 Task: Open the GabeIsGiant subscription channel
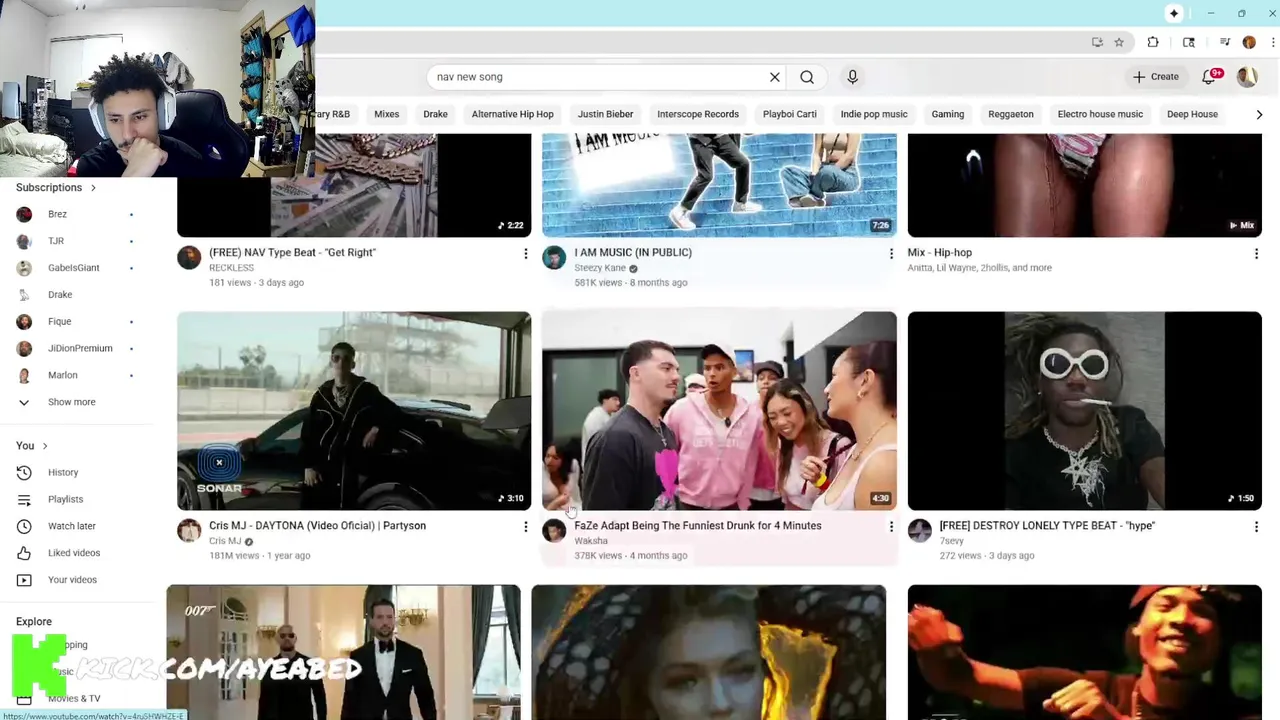(x=76, y=268)
